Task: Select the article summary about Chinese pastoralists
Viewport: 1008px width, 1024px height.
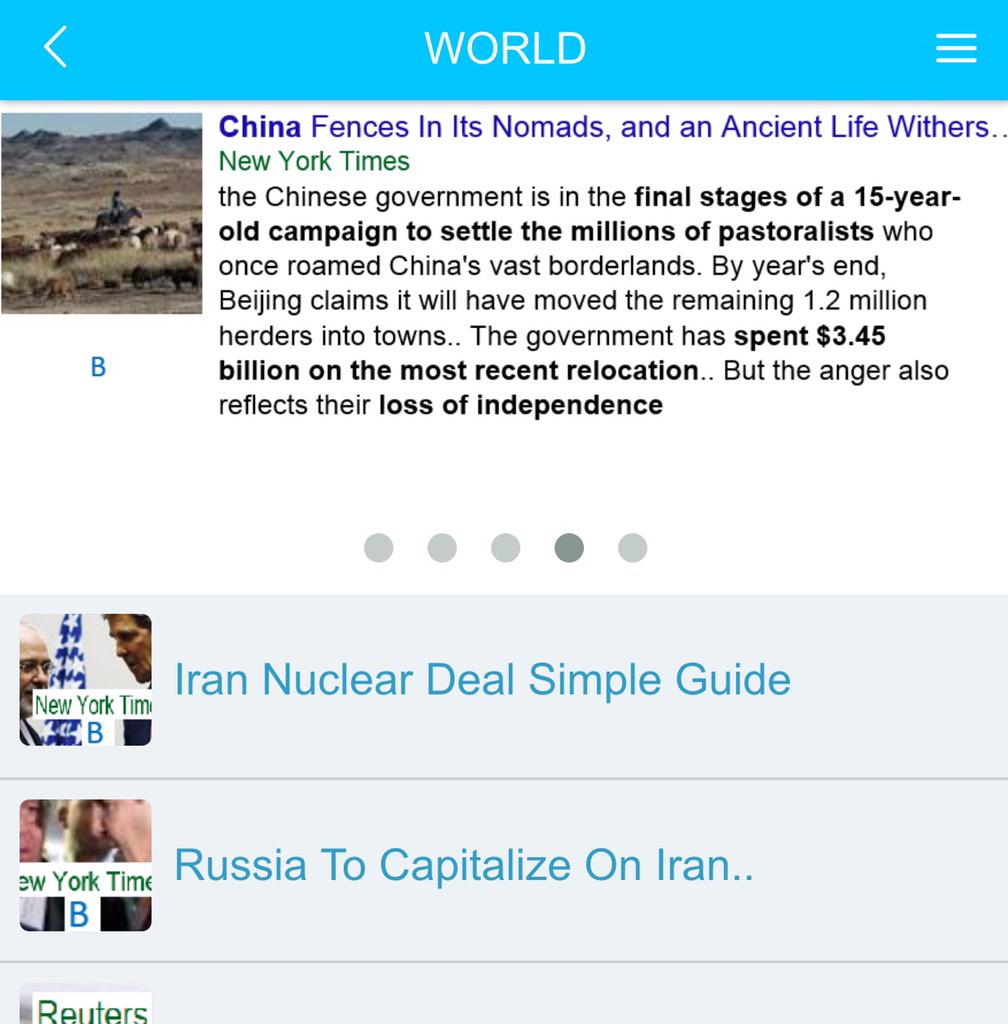Action: [x=588, y=301]
